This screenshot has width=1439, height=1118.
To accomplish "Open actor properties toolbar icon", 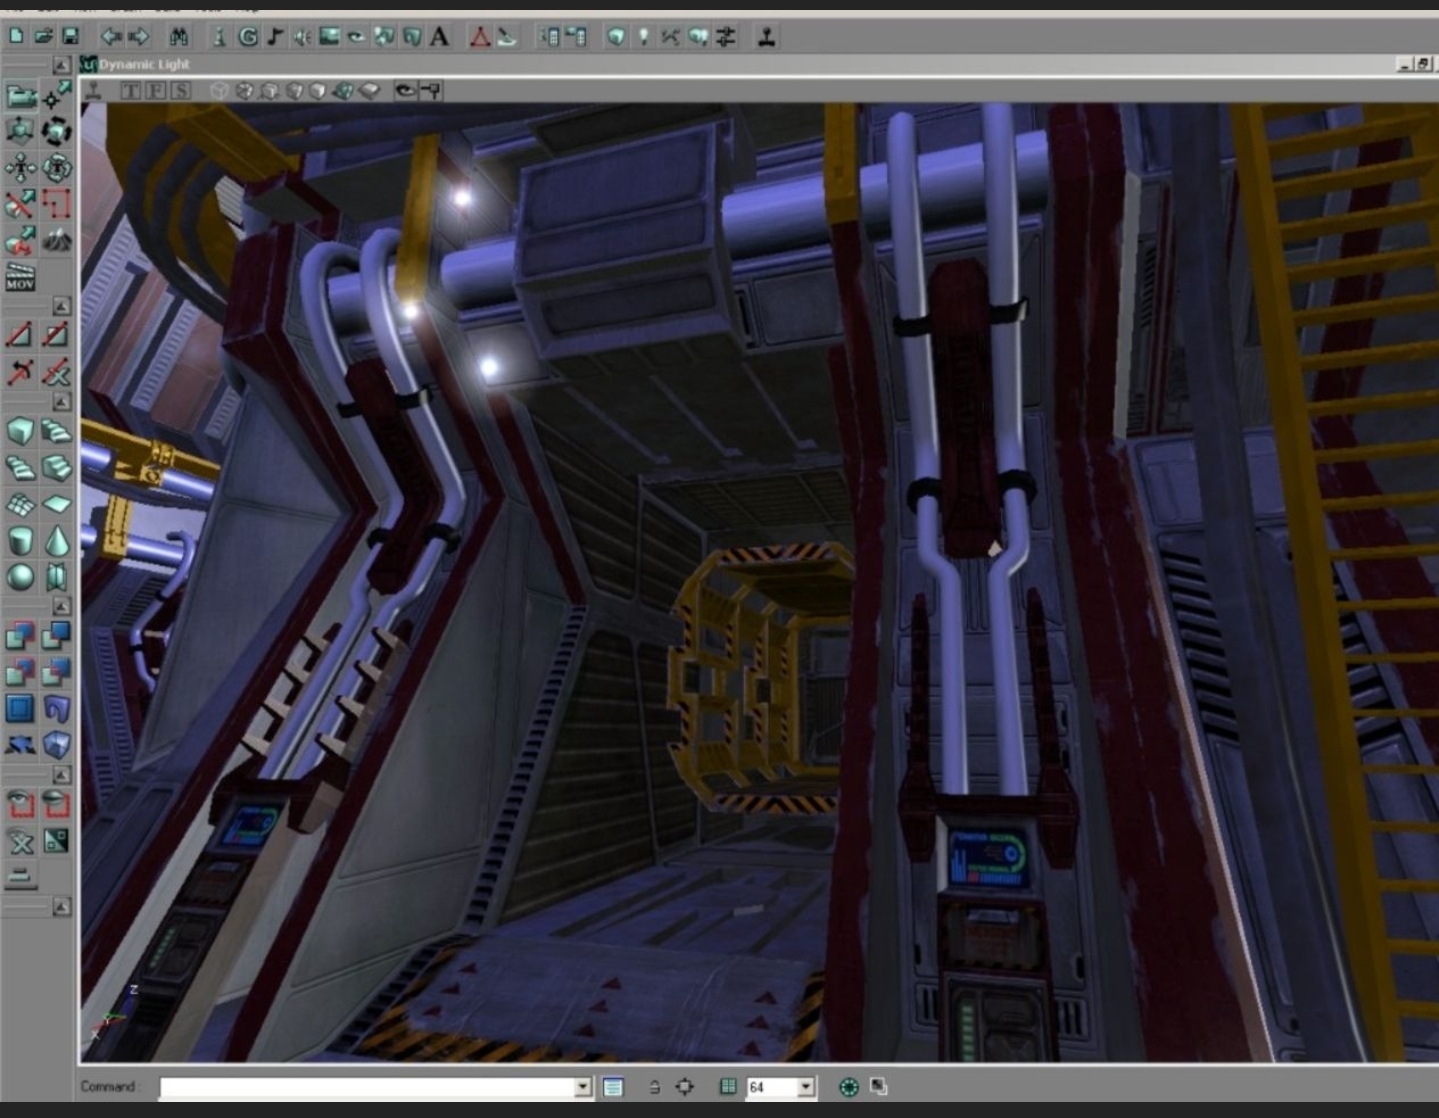I will click(550, 37).
